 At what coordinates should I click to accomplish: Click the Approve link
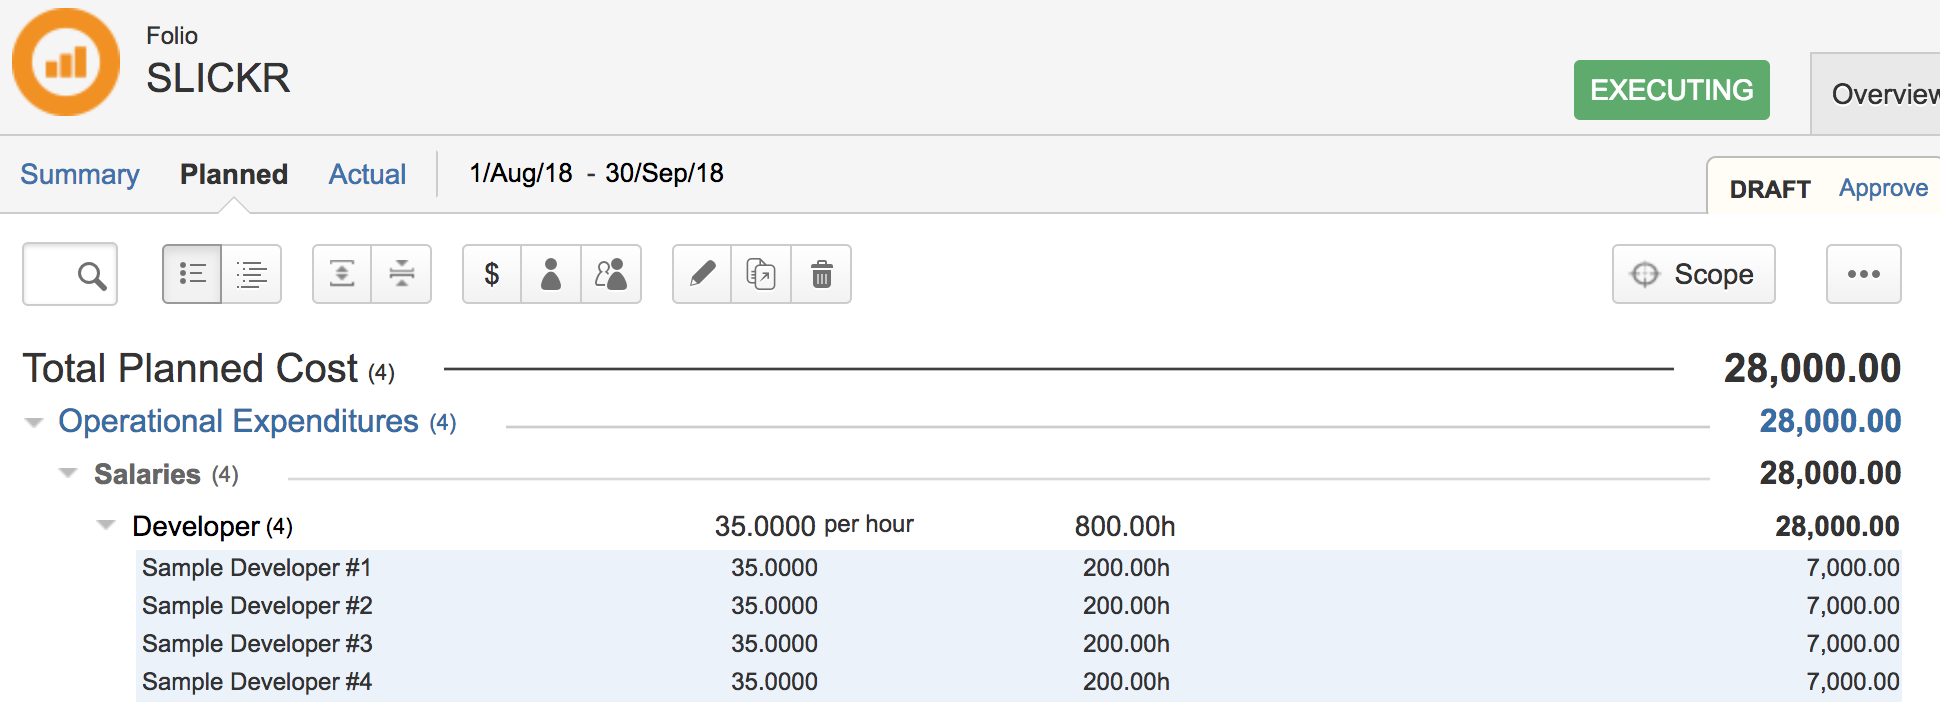click(x=1883, y=188)
